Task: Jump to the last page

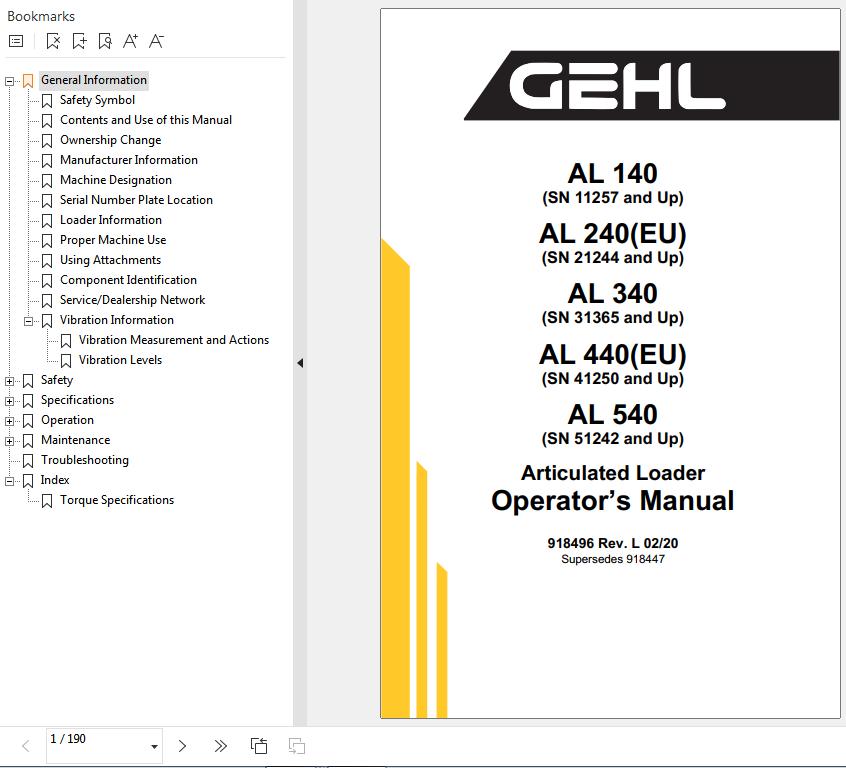Action: point(220,746)
